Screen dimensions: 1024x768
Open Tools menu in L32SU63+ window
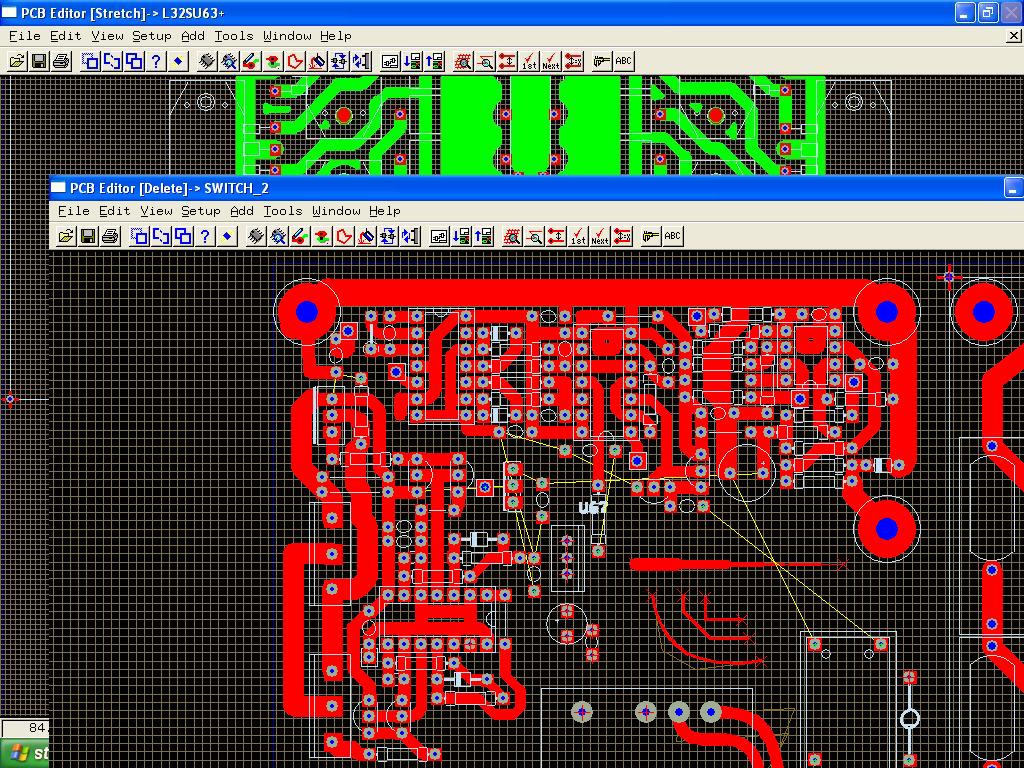pyautogui.click(x=234, y=36)
